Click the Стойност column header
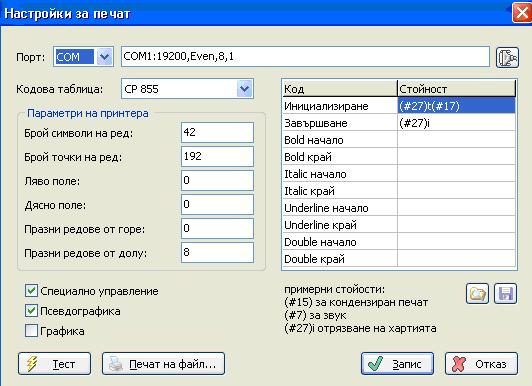 coord(456,89)
